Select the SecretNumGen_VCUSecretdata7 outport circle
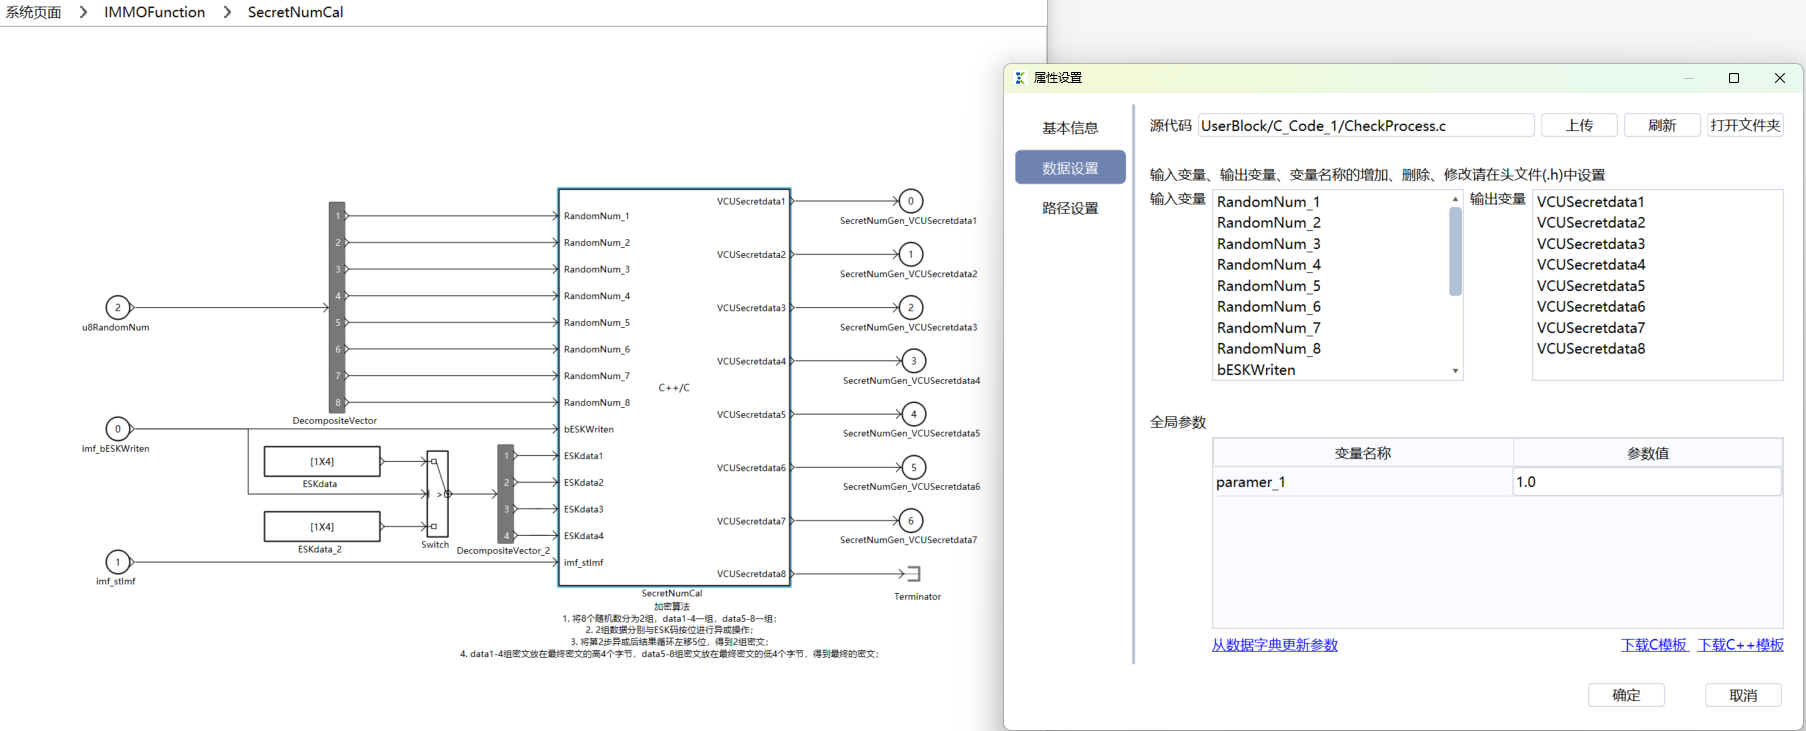Screen dimensions: 1806x731 (x=911, y=521)
